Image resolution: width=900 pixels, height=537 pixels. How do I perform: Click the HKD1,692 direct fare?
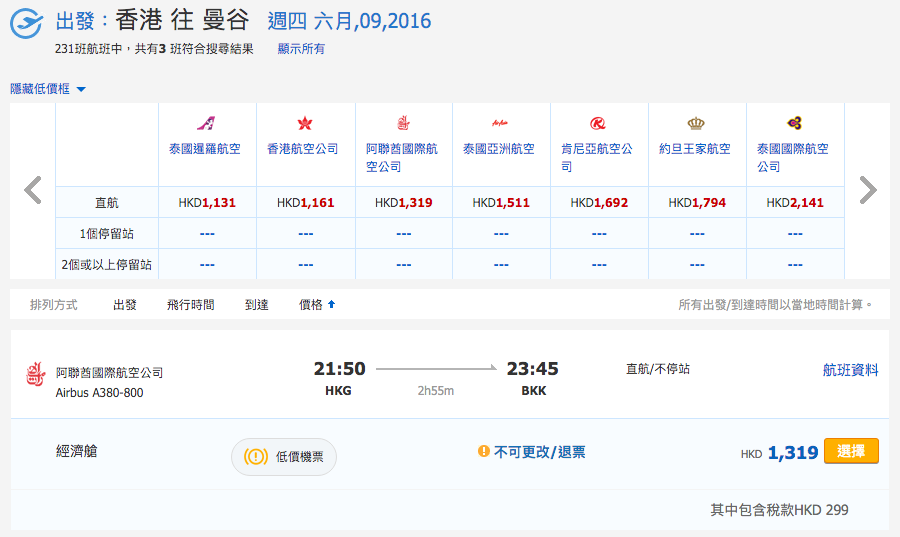pos(599,203)
